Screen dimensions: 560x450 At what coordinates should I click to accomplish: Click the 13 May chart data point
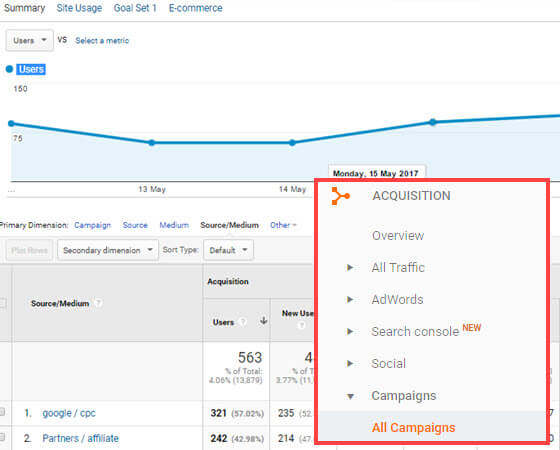[x=151, y=143]
